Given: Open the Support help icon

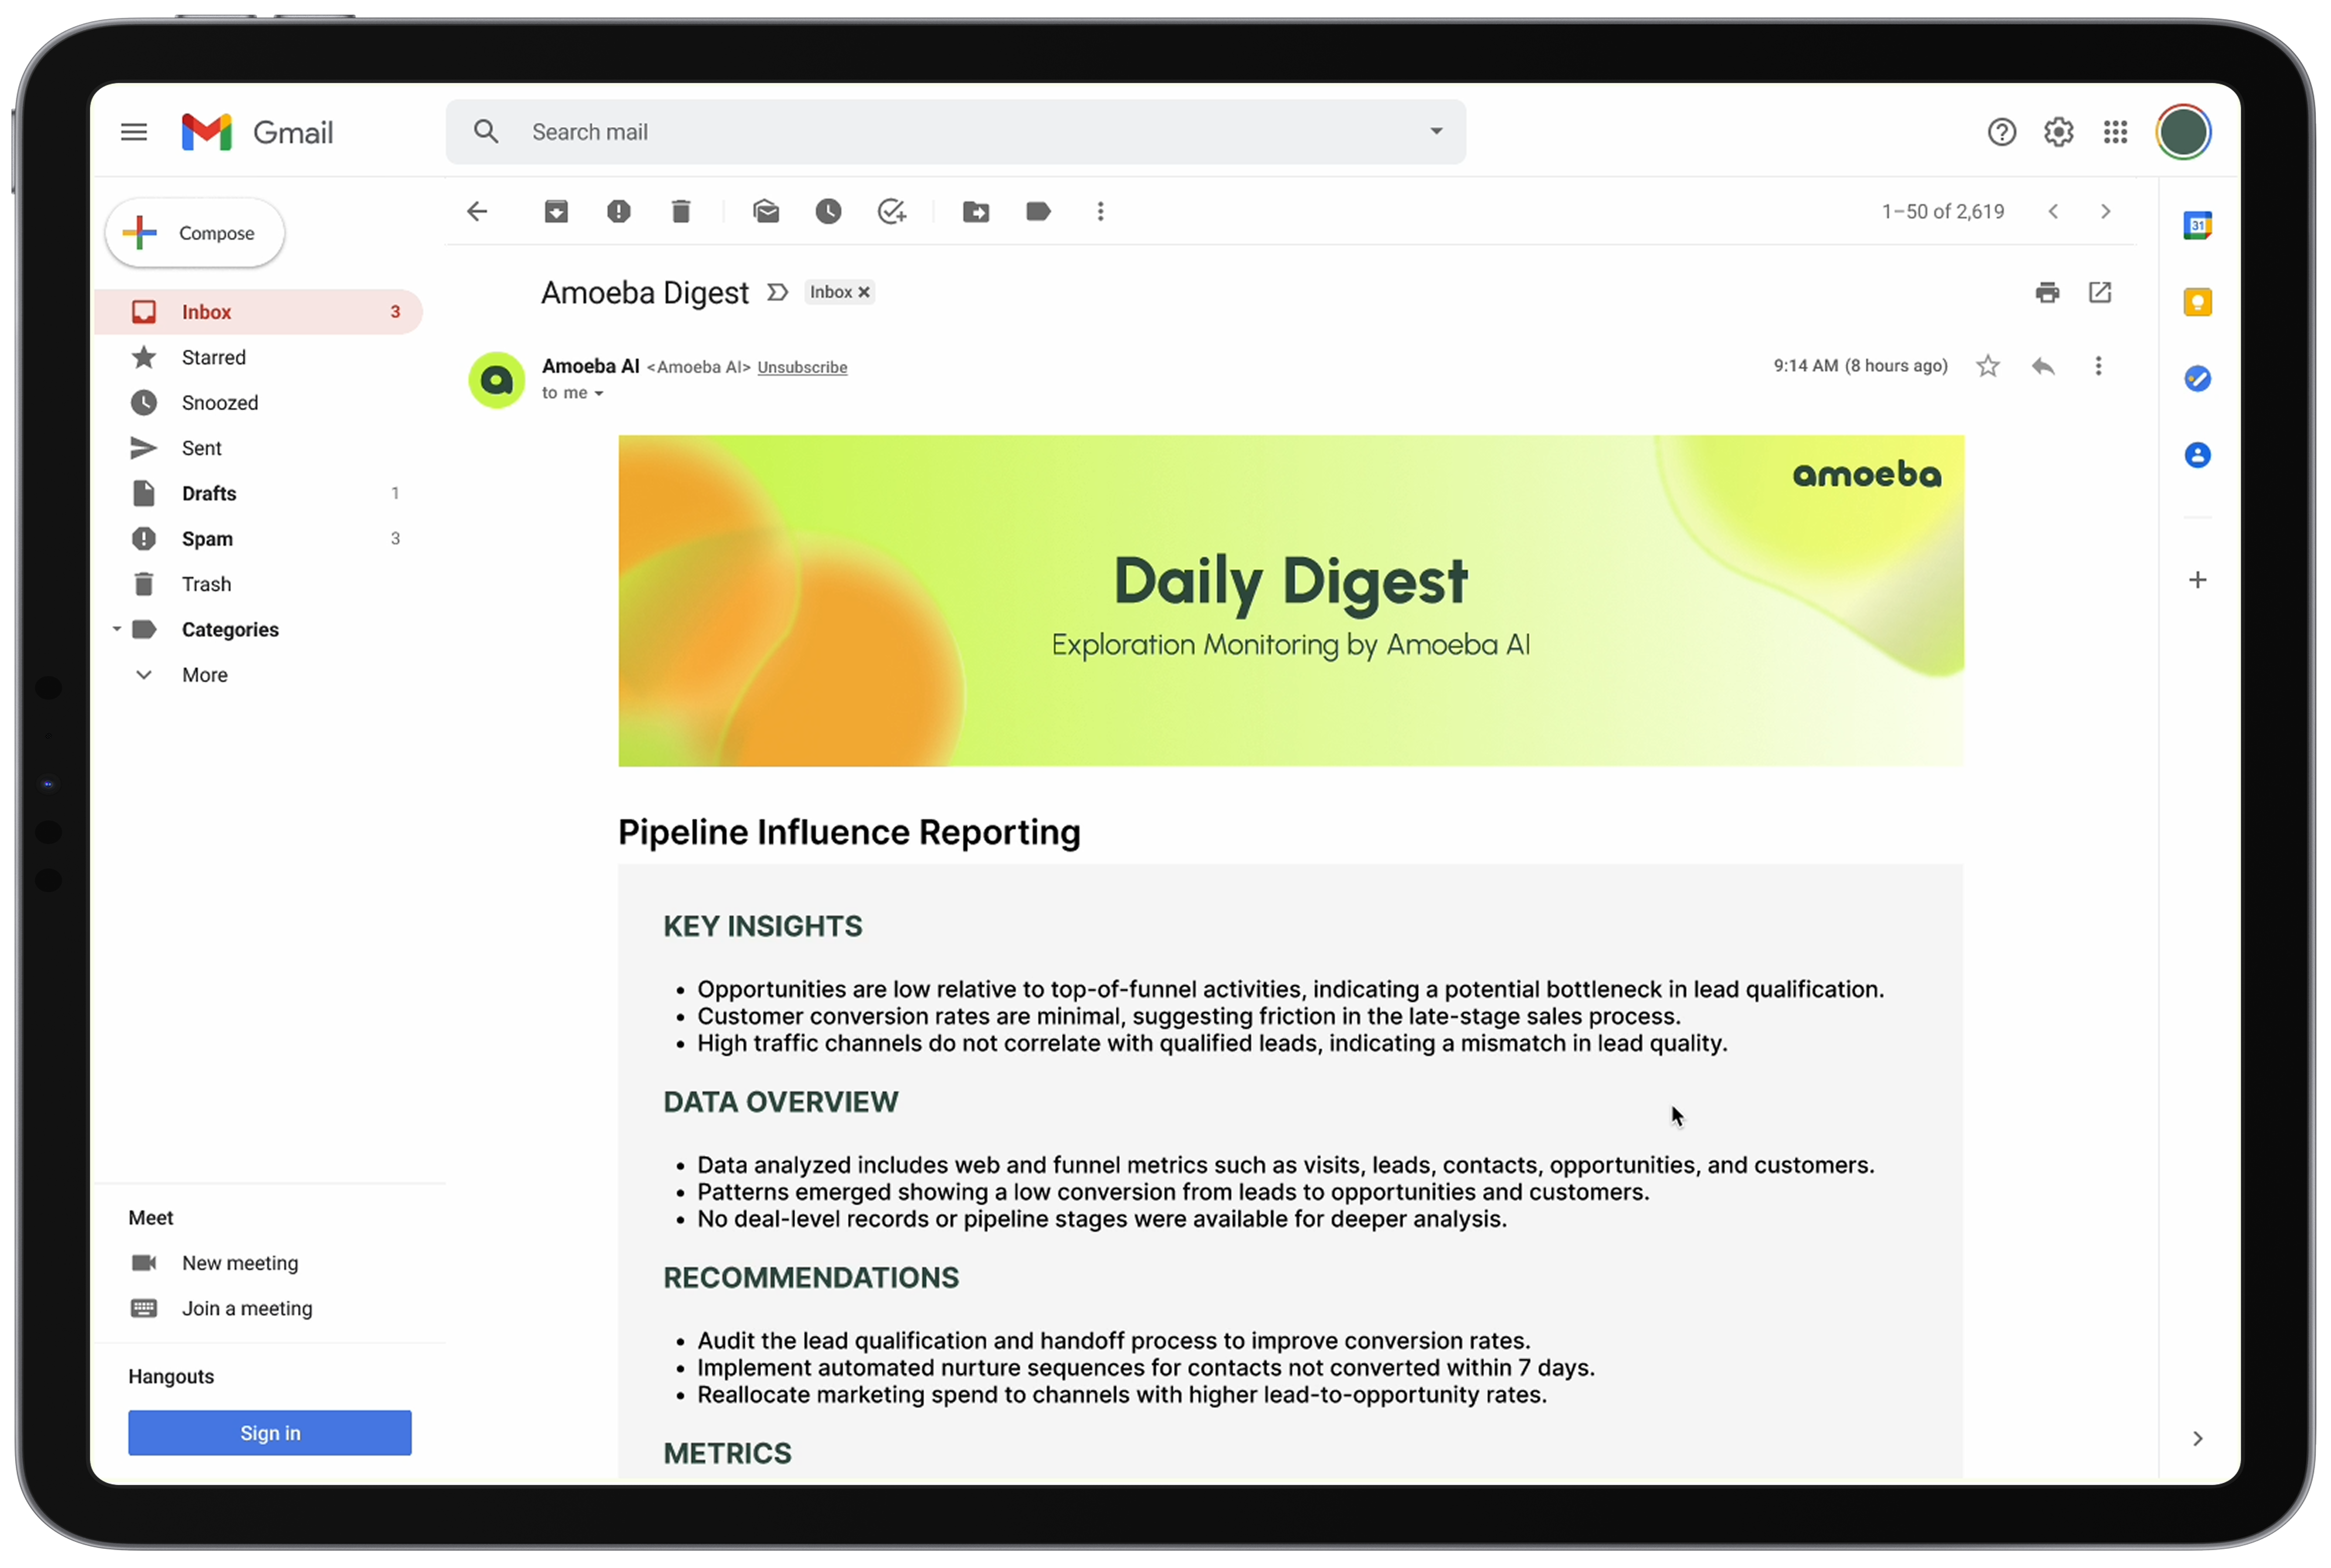Looking at the screenshot, I should tap(2001, 132).
